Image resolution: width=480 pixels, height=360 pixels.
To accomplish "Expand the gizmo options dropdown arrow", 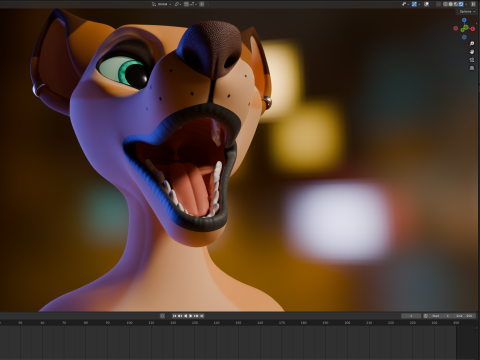I will [x=419, y=4].
